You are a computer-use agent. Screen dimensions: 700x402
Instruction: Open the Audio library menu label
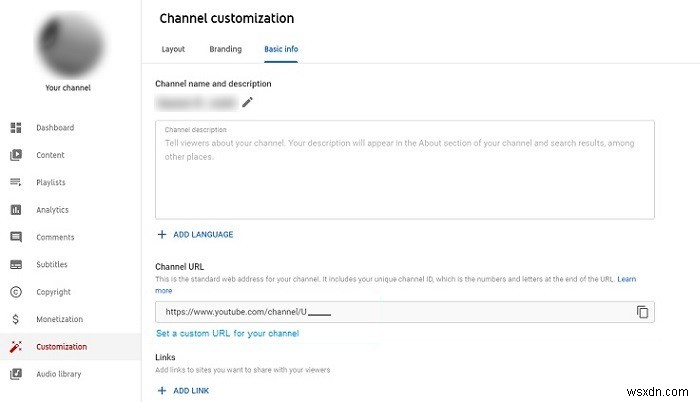coord(59,374)
